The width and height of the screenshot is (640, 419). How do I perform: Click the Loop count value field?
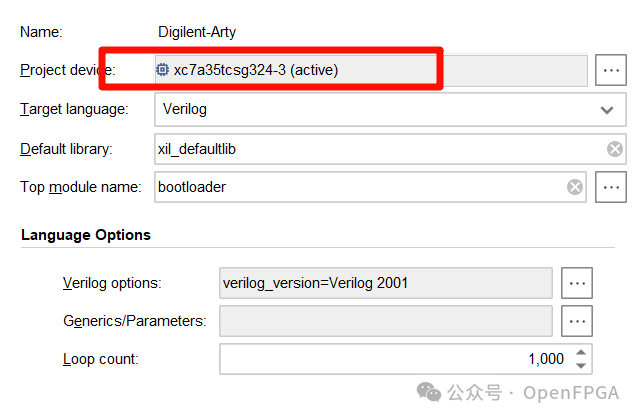(x=406, y=359)
